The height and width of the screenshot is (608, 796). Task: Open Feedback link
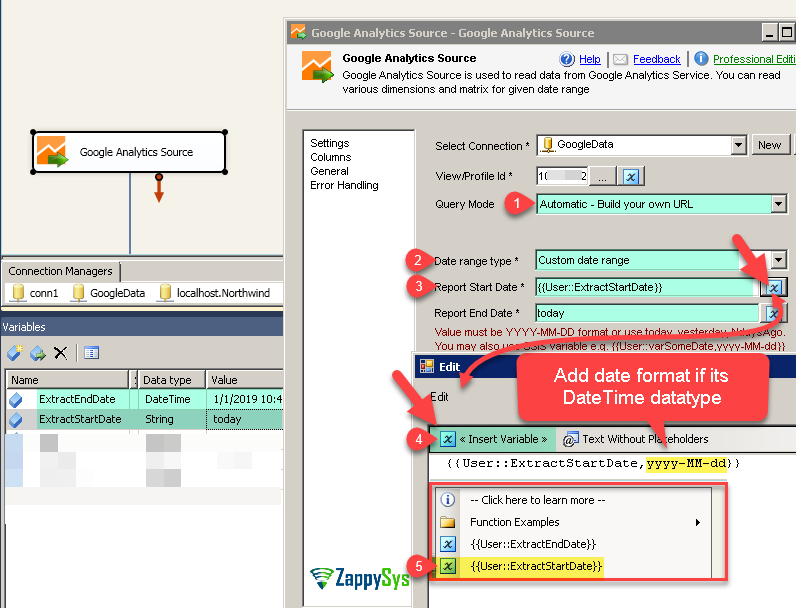(656, 59)
